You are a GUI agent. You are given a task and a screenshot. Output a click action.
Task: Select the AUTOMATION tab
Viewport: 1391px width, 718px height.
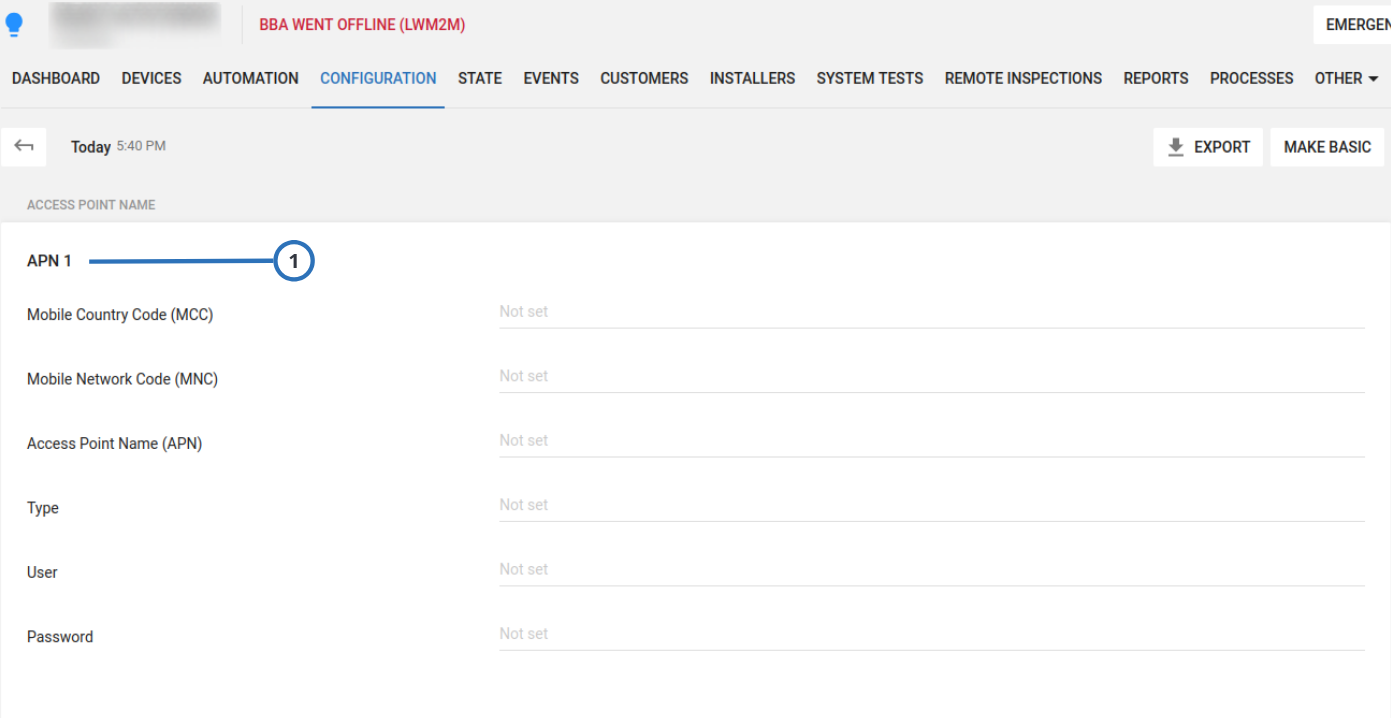pos(250,78)
